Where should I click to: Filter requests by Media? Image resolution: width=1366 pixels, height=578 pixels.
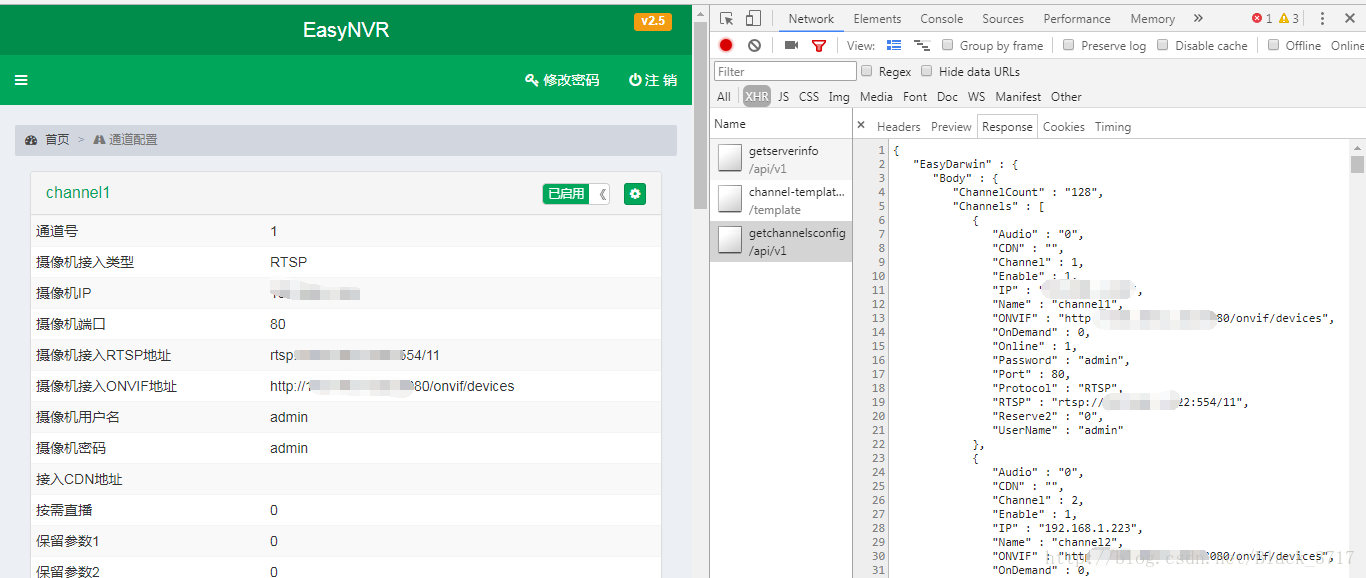coord(876,97)
